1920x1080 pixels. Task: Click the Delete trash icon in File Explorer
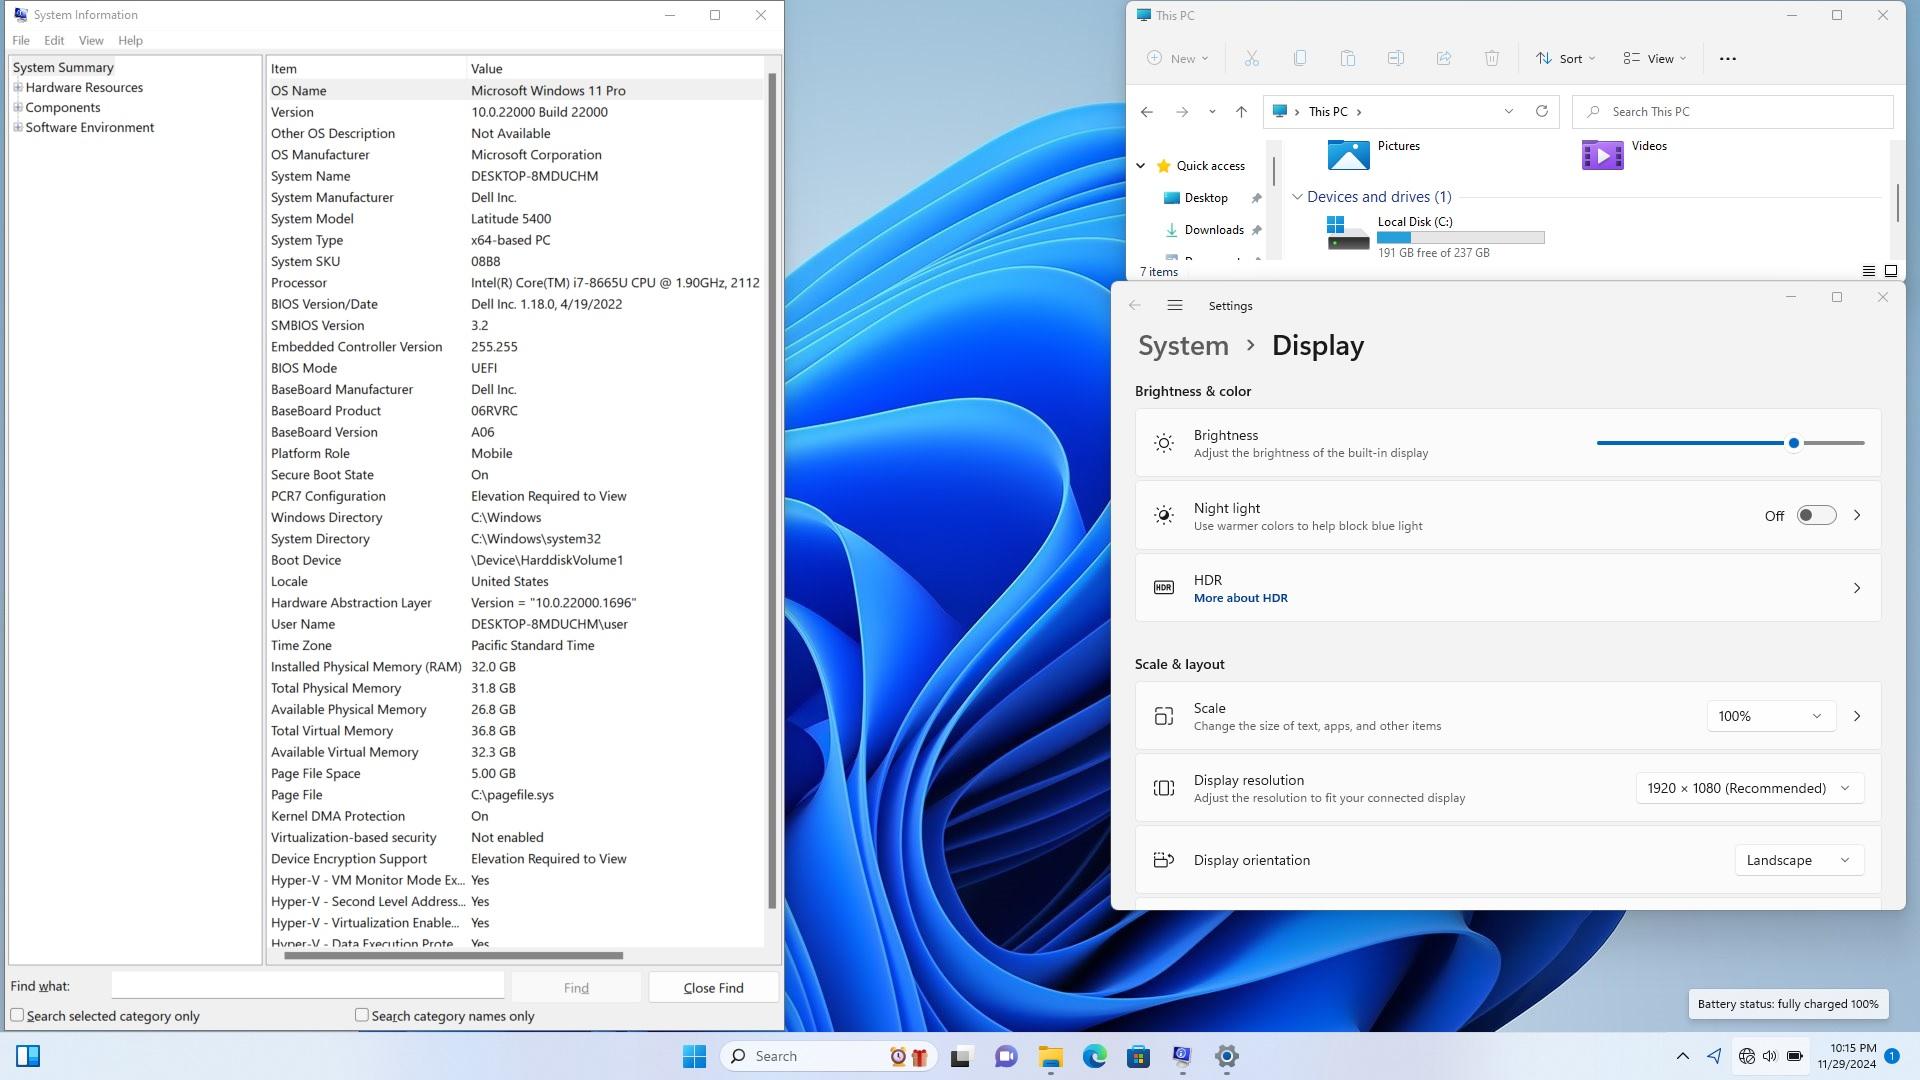pyautogui.click(x=1491, y=58)
